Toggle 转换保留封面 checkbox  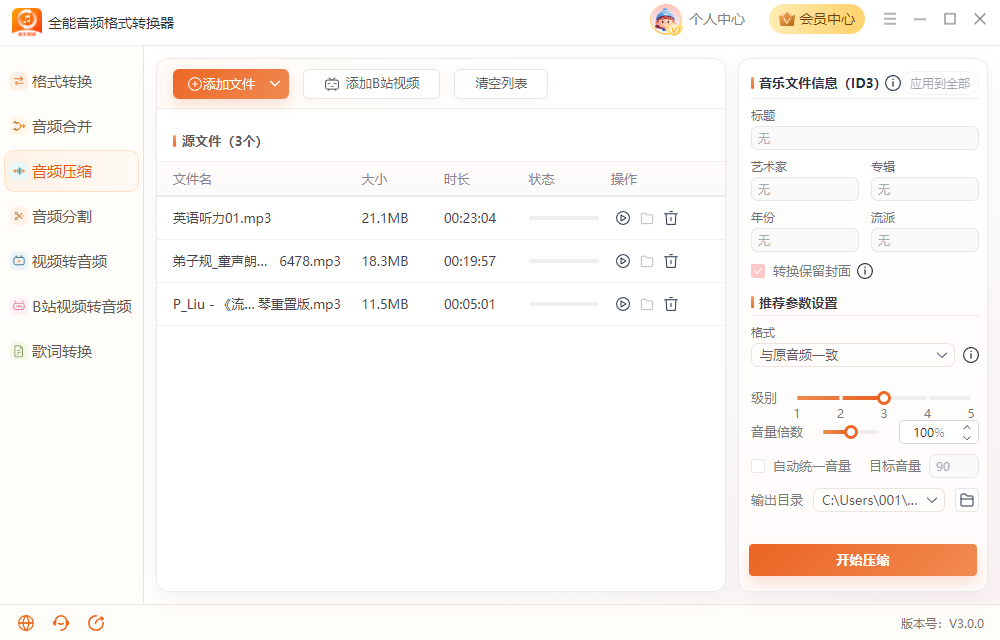pyautogui.click(x=758, y=271)
